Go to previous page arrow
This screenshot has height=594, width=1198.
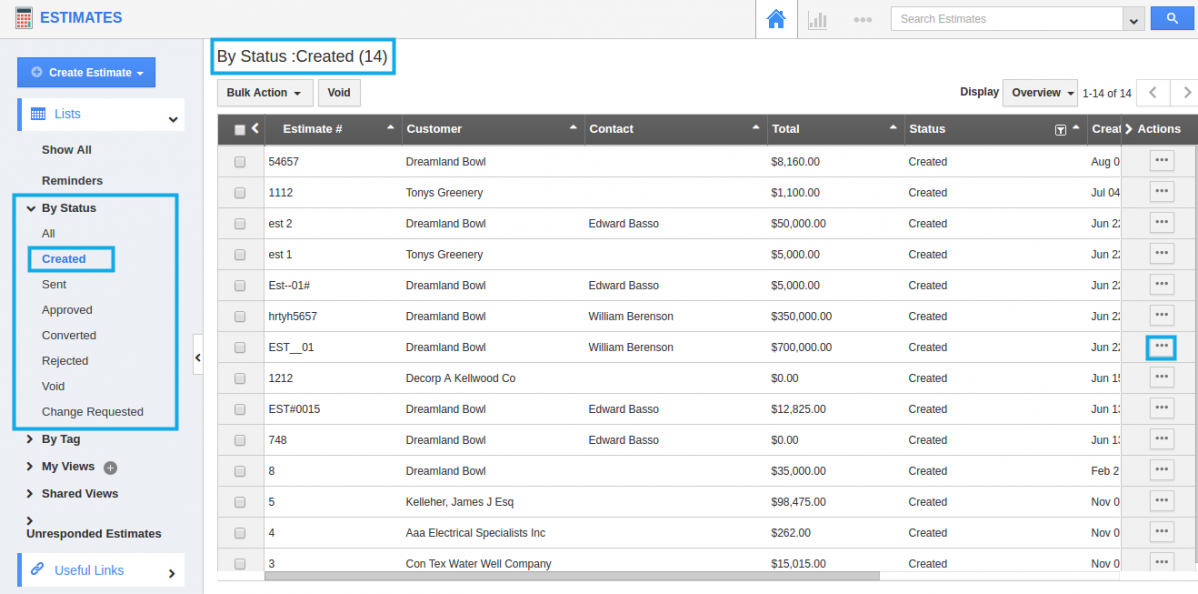pos(1153,93)
